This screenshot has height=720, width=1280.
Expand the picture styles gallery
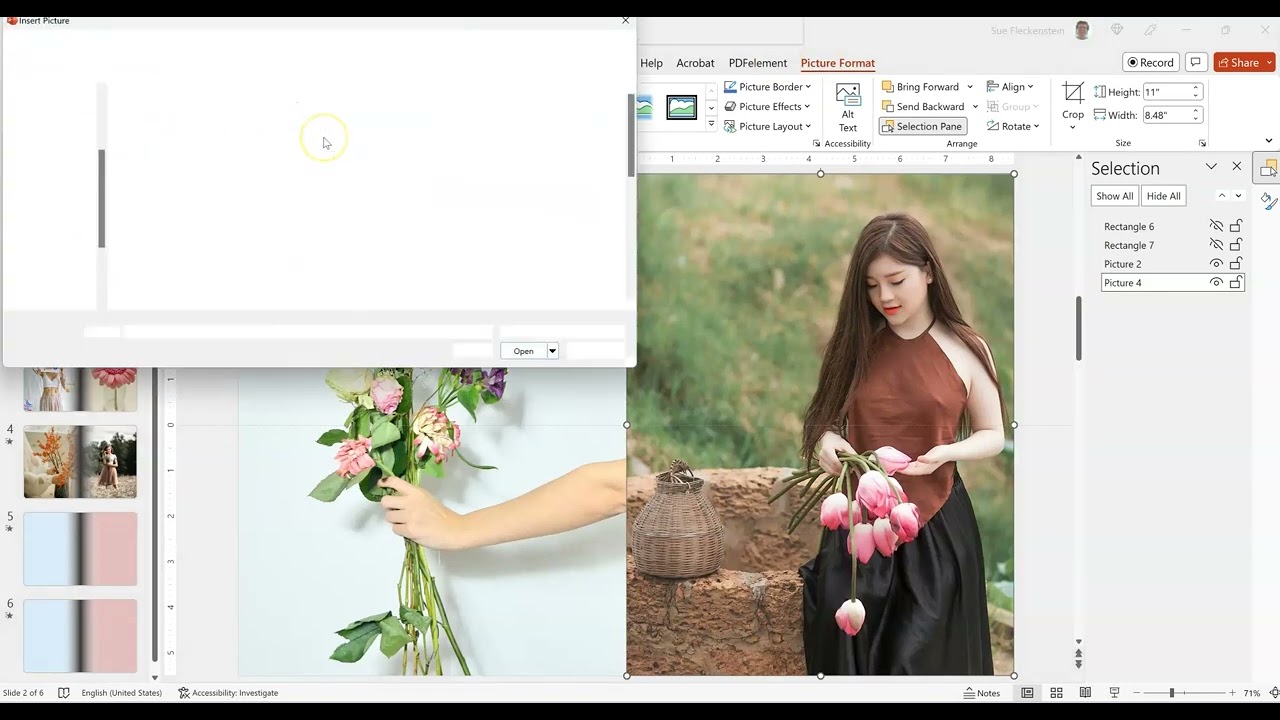point(711,125)
